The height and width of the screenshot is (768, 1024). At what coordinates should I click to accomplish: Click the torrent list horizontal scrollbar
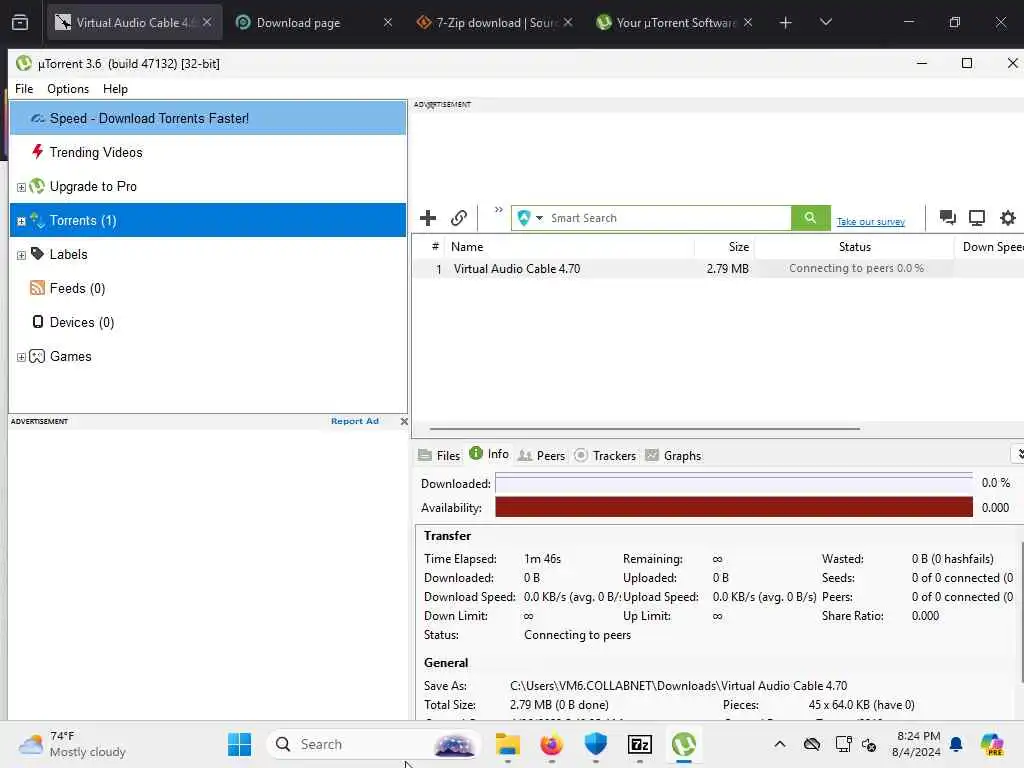(x=645, y=429)
